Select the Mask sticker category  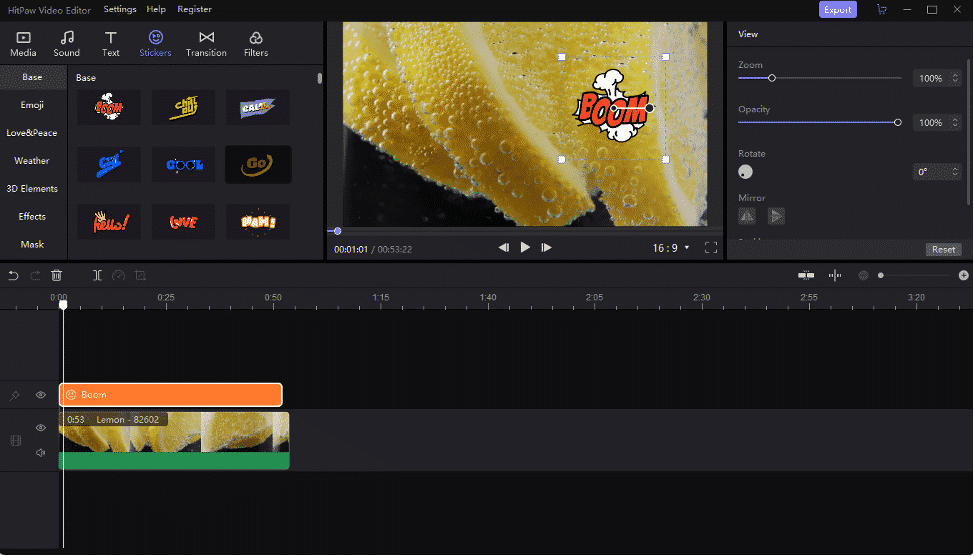(x=32, y=245)
